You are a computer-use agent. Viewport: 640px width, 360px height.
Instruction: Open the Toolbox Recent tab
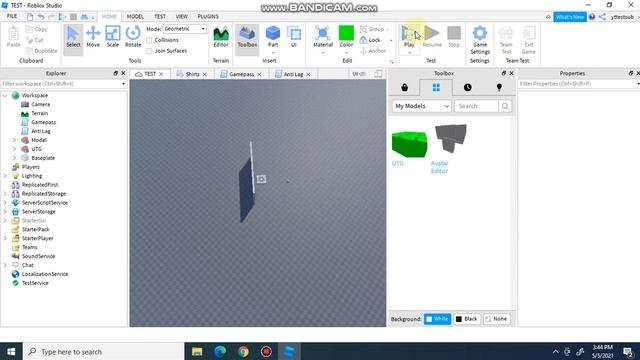coord(467,87)
